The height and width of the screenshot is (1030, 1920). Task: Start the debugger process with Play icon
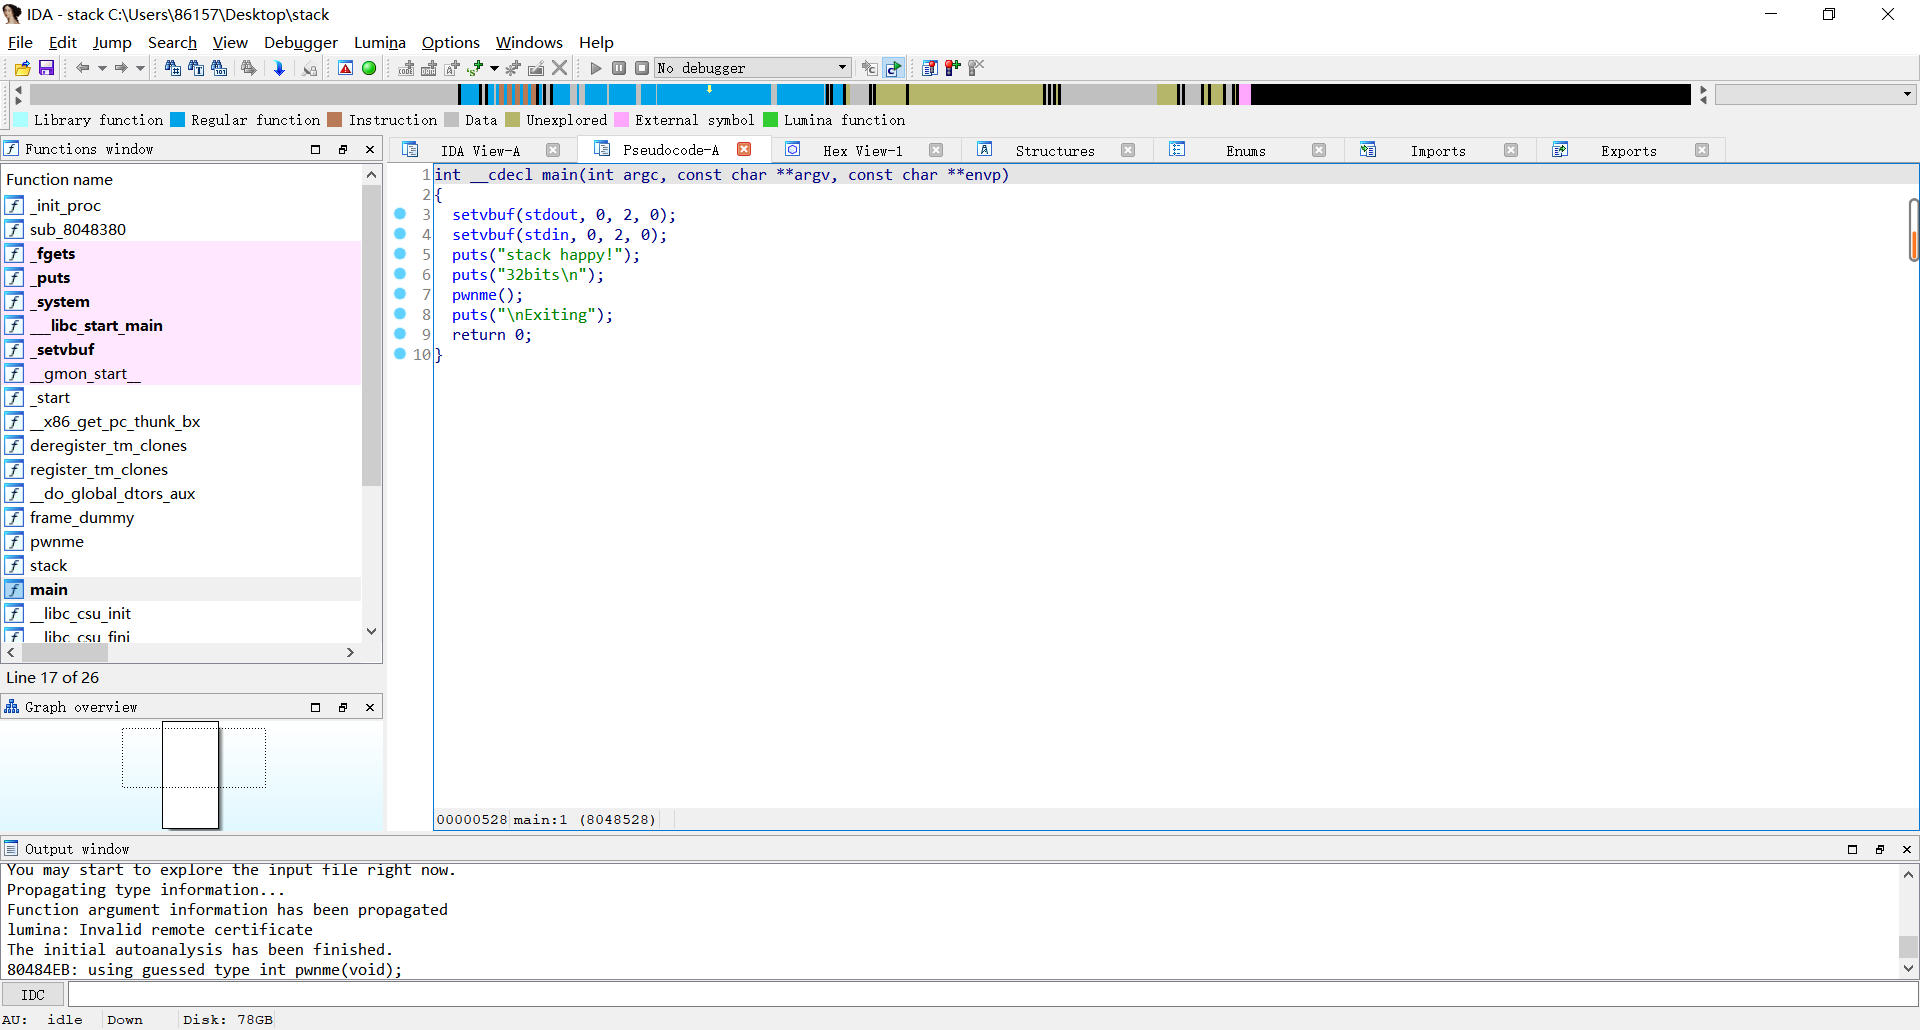tap(595, 68)
